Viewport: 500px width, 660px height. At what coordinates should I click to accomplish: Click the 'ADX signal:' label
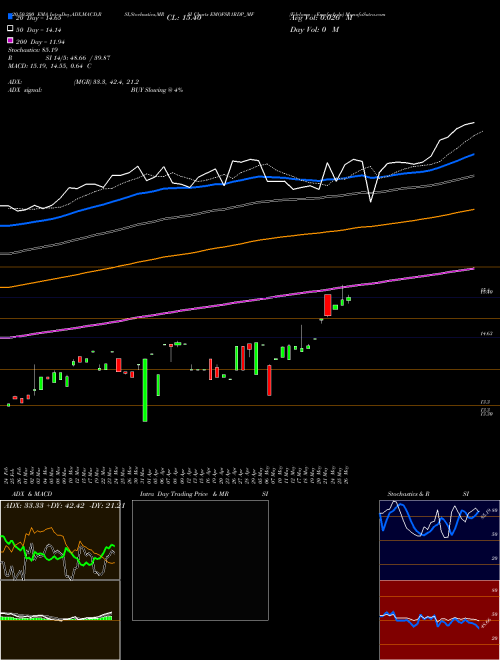[x=25, y=90]
